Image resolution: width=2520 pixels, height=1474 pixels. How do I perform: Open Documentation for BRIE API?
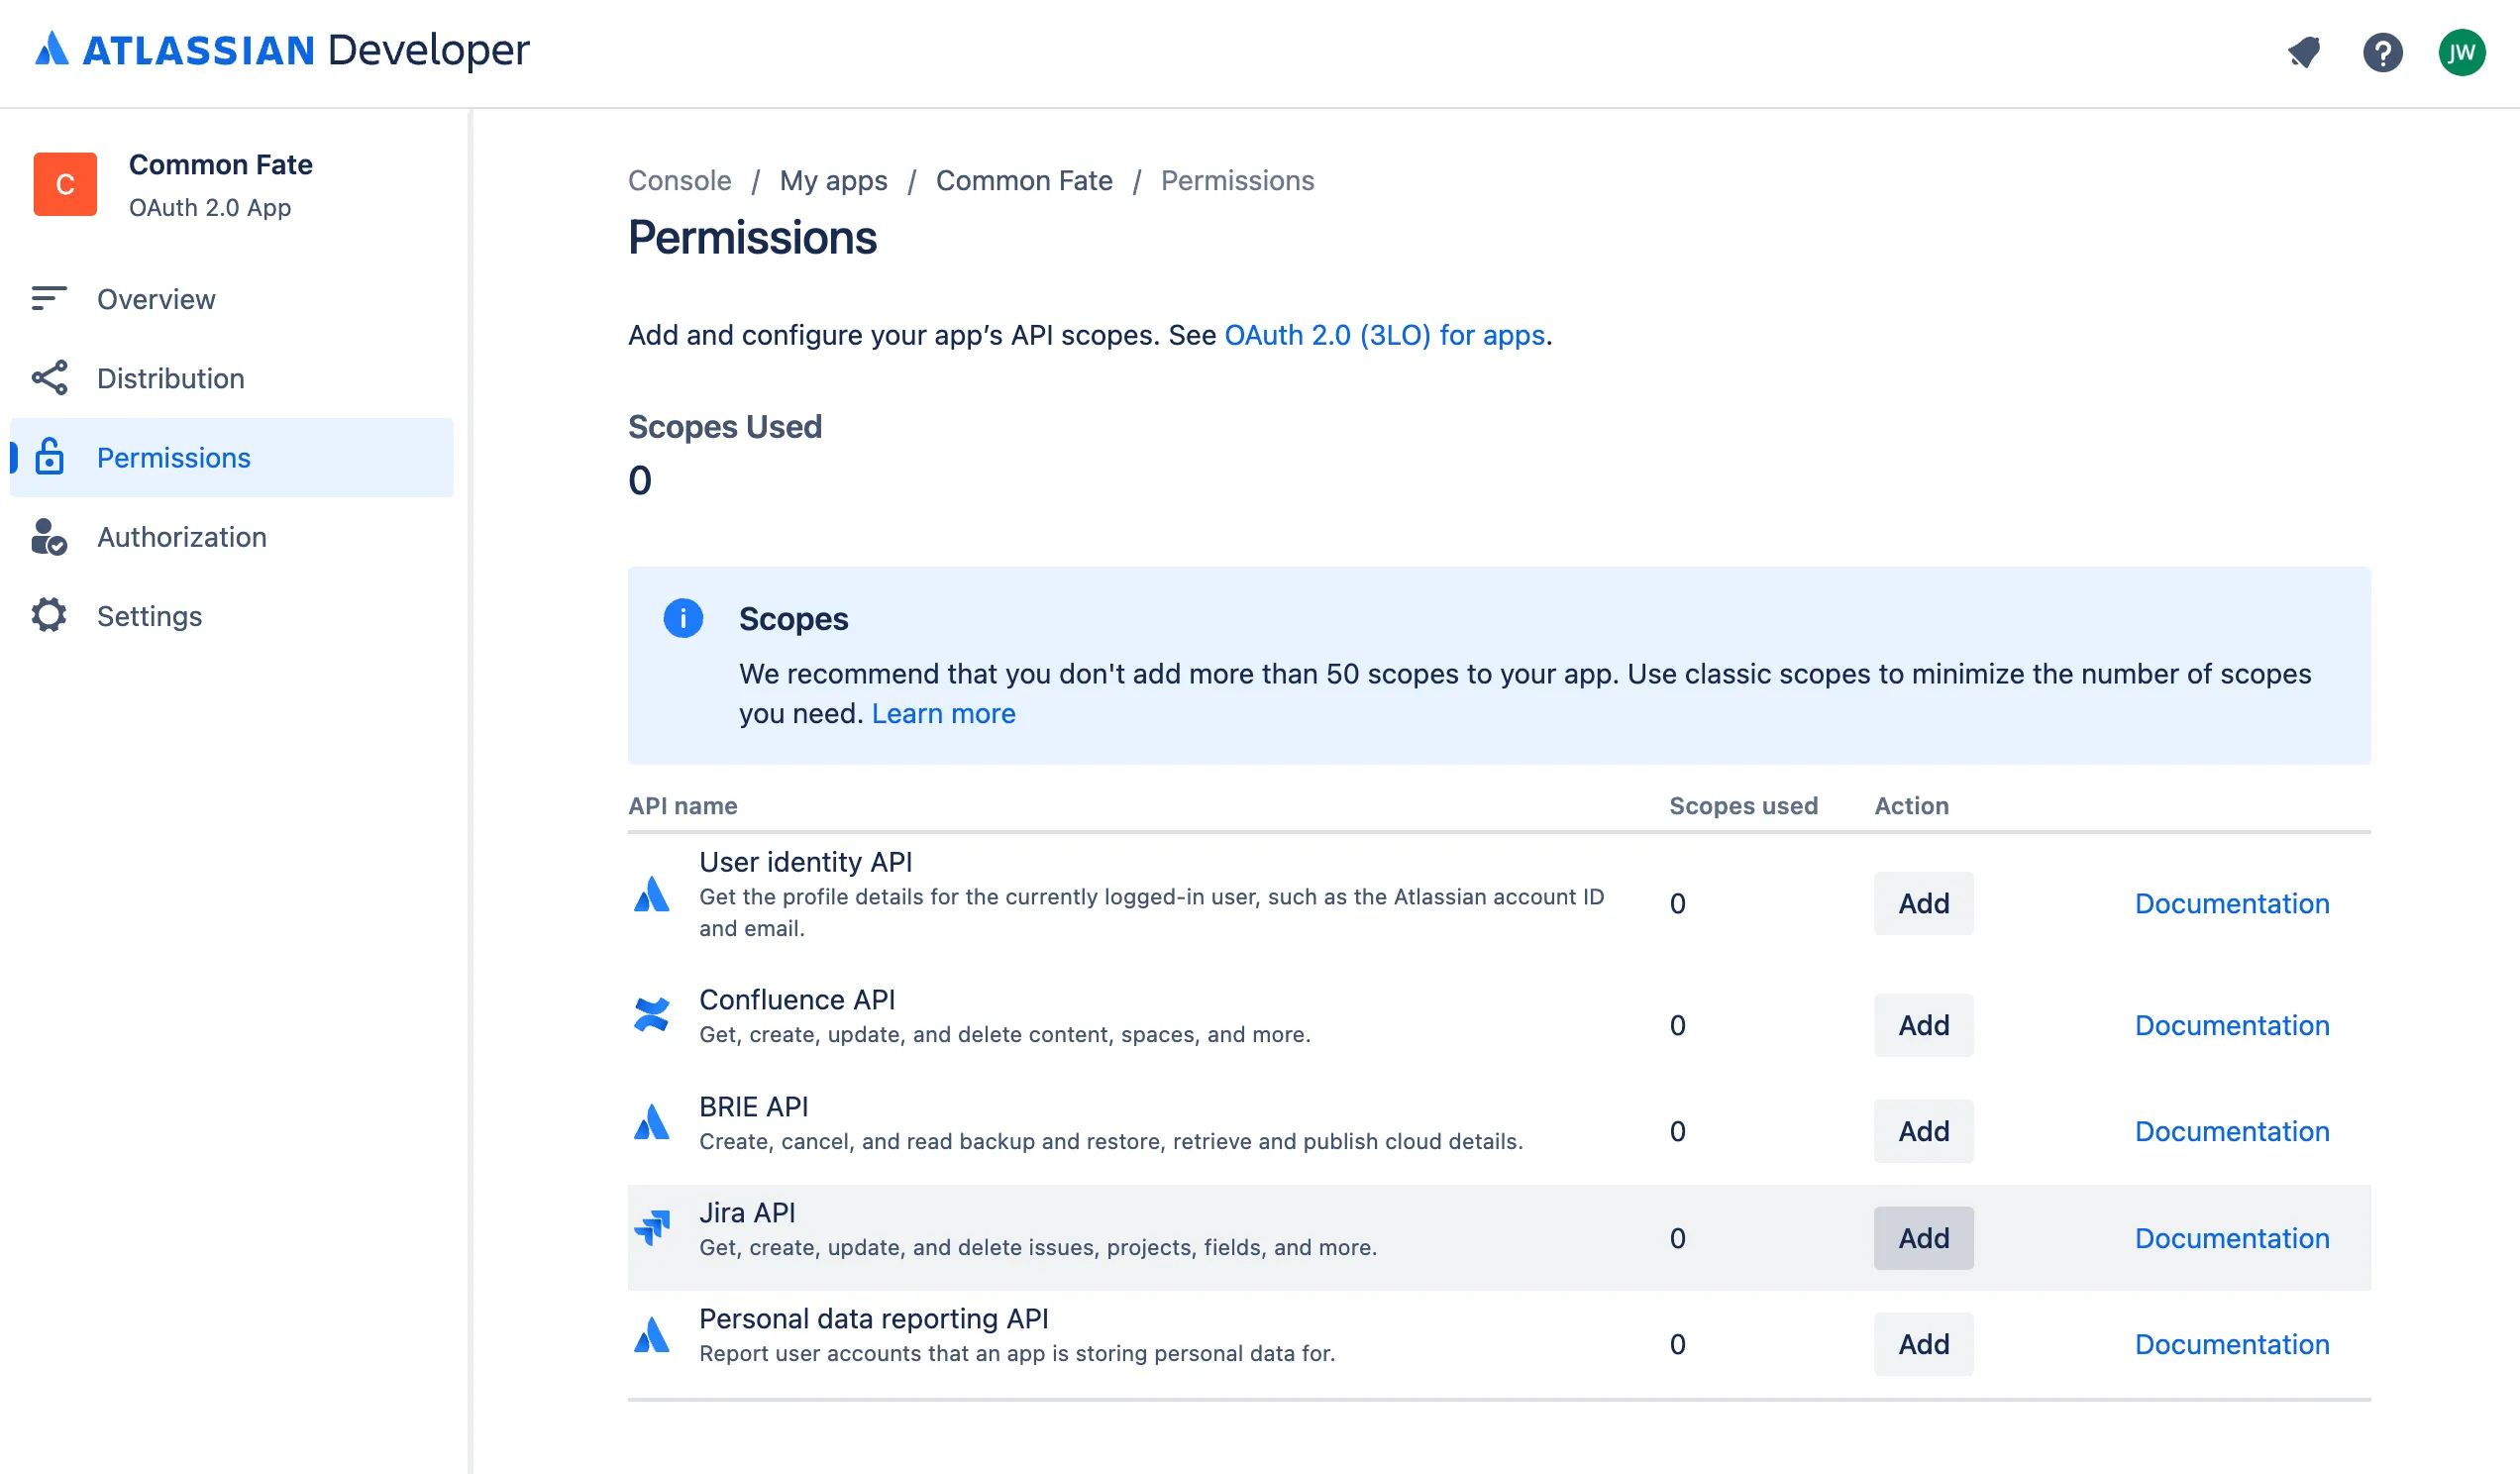(2232, 1131)
